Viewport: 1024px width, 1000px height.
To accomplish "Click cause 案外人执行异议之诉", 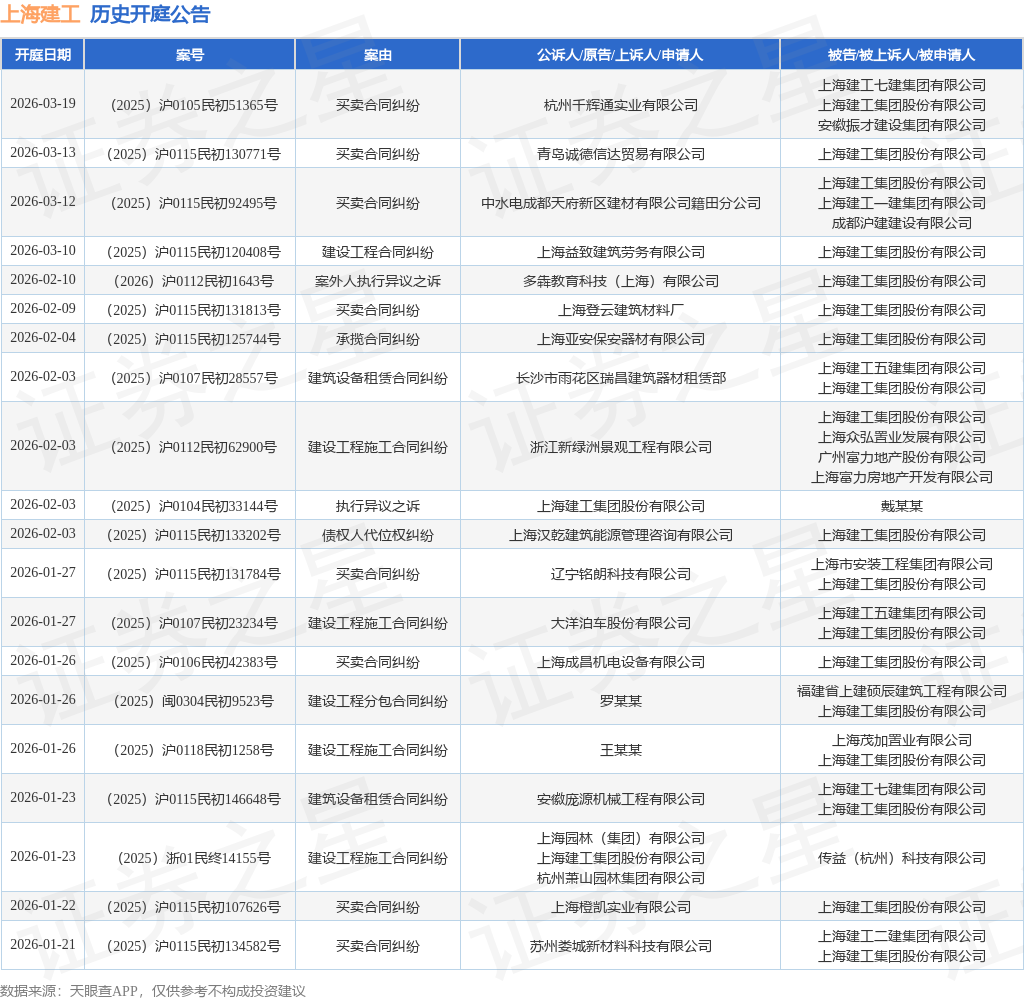I will point(377,281).
